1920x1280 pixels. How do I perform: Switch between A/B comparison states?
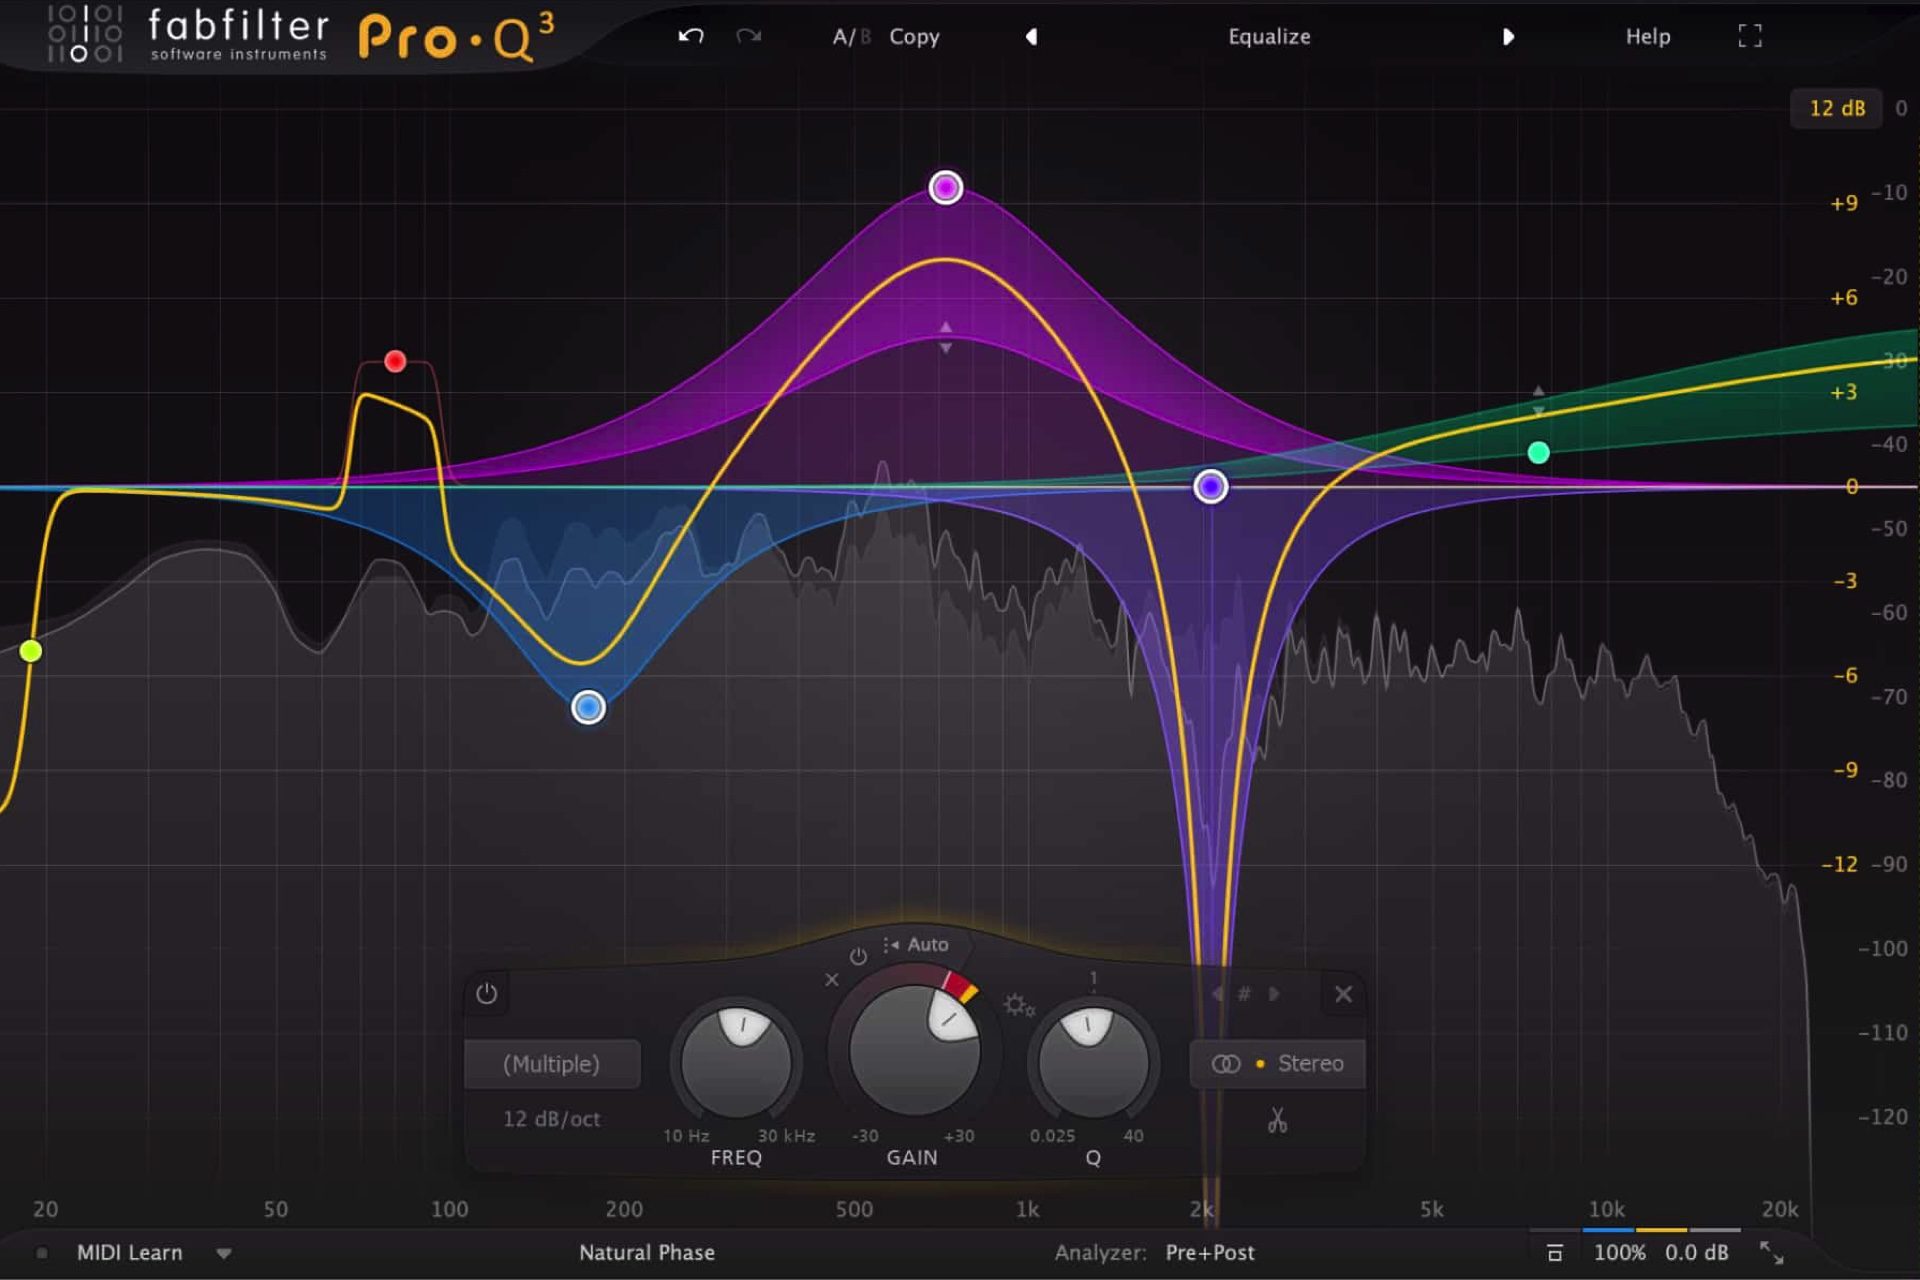coord(850,36)
